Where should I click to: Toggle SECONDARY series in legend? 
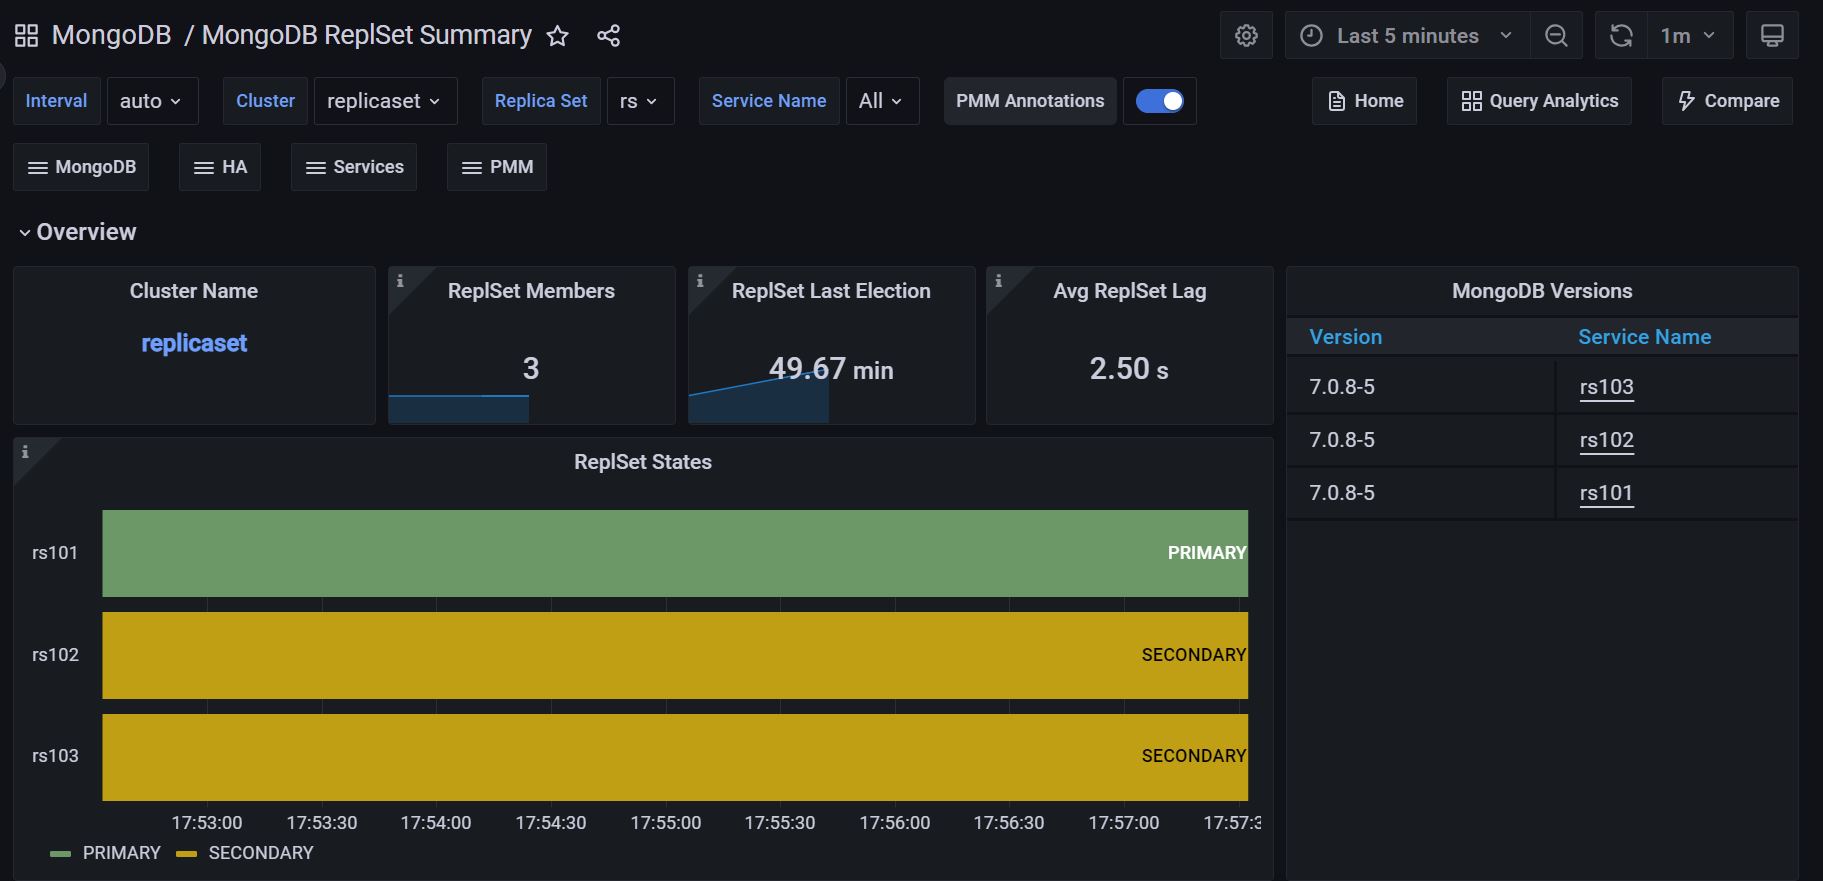point(260,853)
